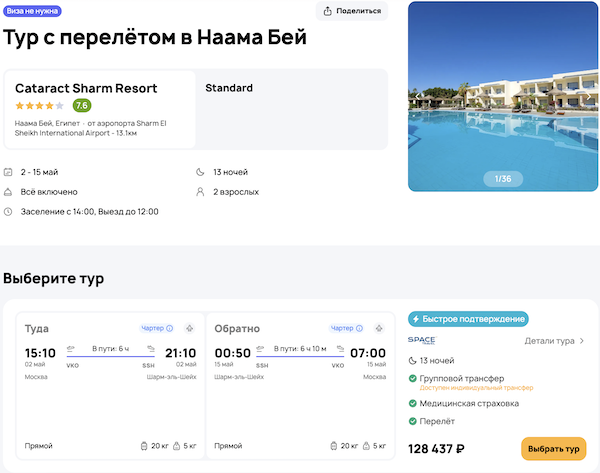Click the hotel rating badge 7.6

pos(82,105)
